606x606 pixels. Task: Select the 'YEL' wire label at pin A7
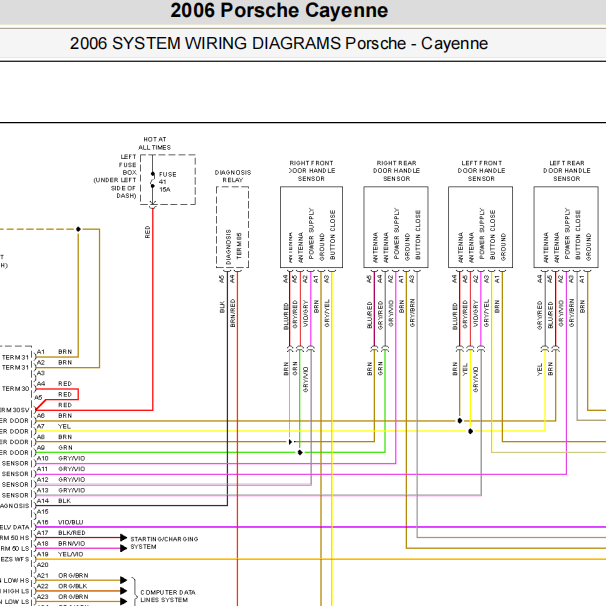pyautogui.click(x=64, y=426)
